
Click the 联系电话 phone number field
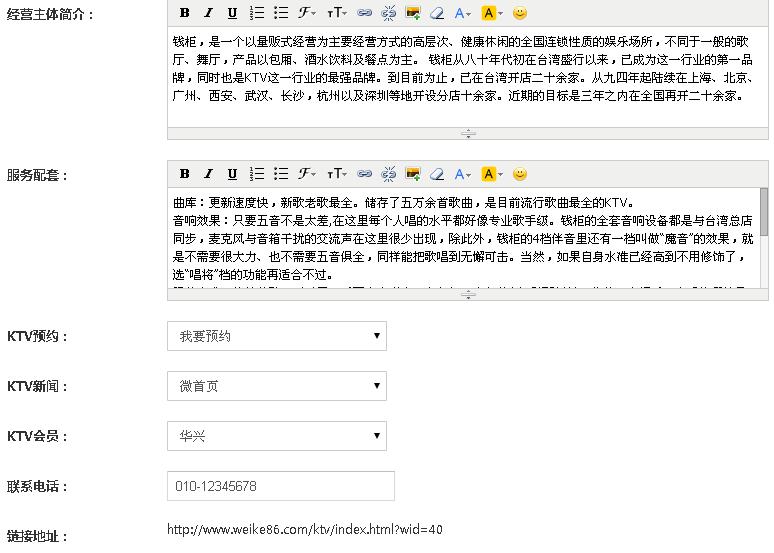click(x=280, y=487)
